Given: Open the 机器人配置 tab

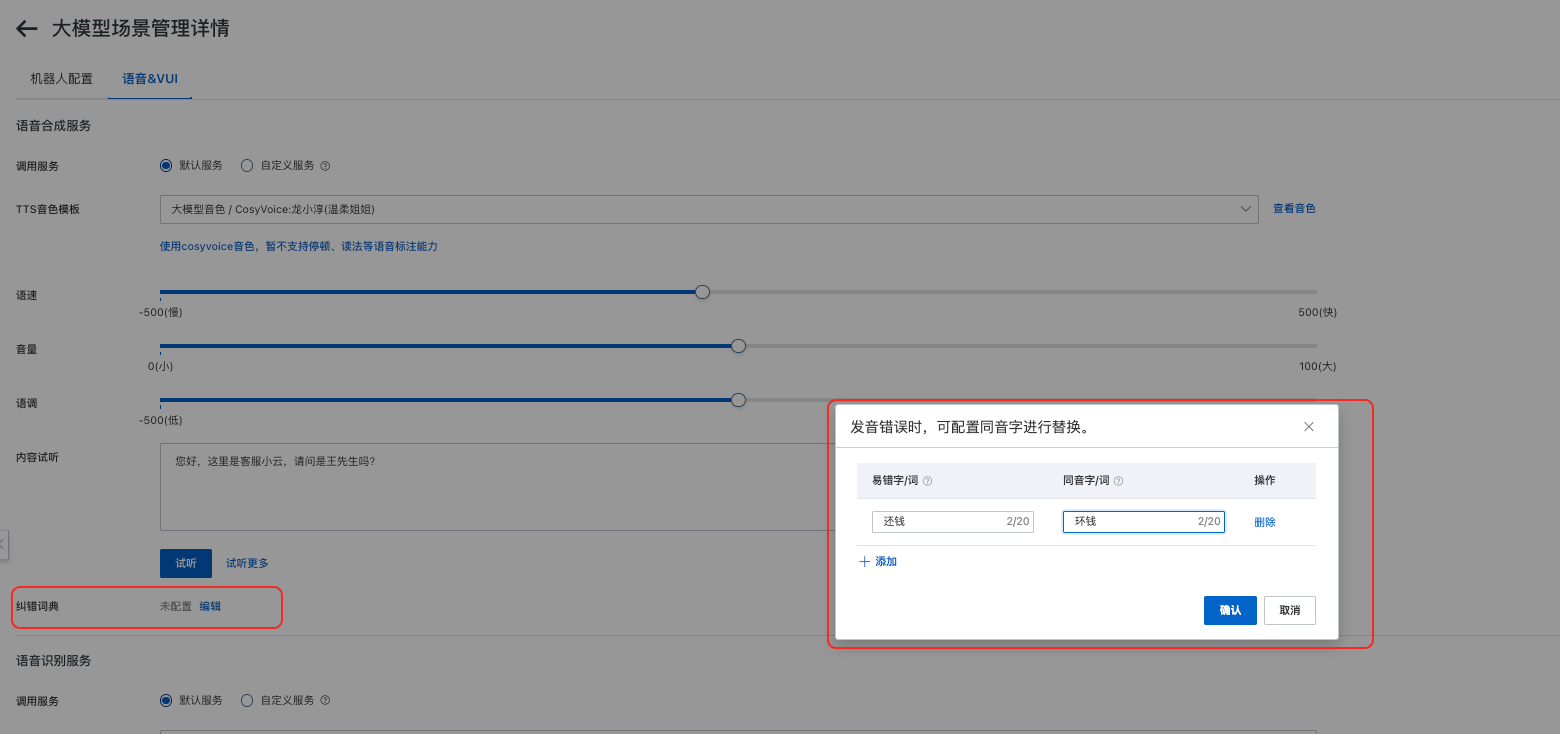Looking at the screenshot, I should click(x=62, y=78).
